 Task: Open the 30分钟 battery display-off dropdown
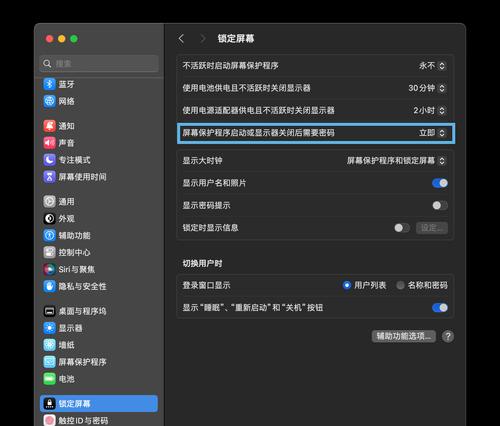click(x=427, y=88)
